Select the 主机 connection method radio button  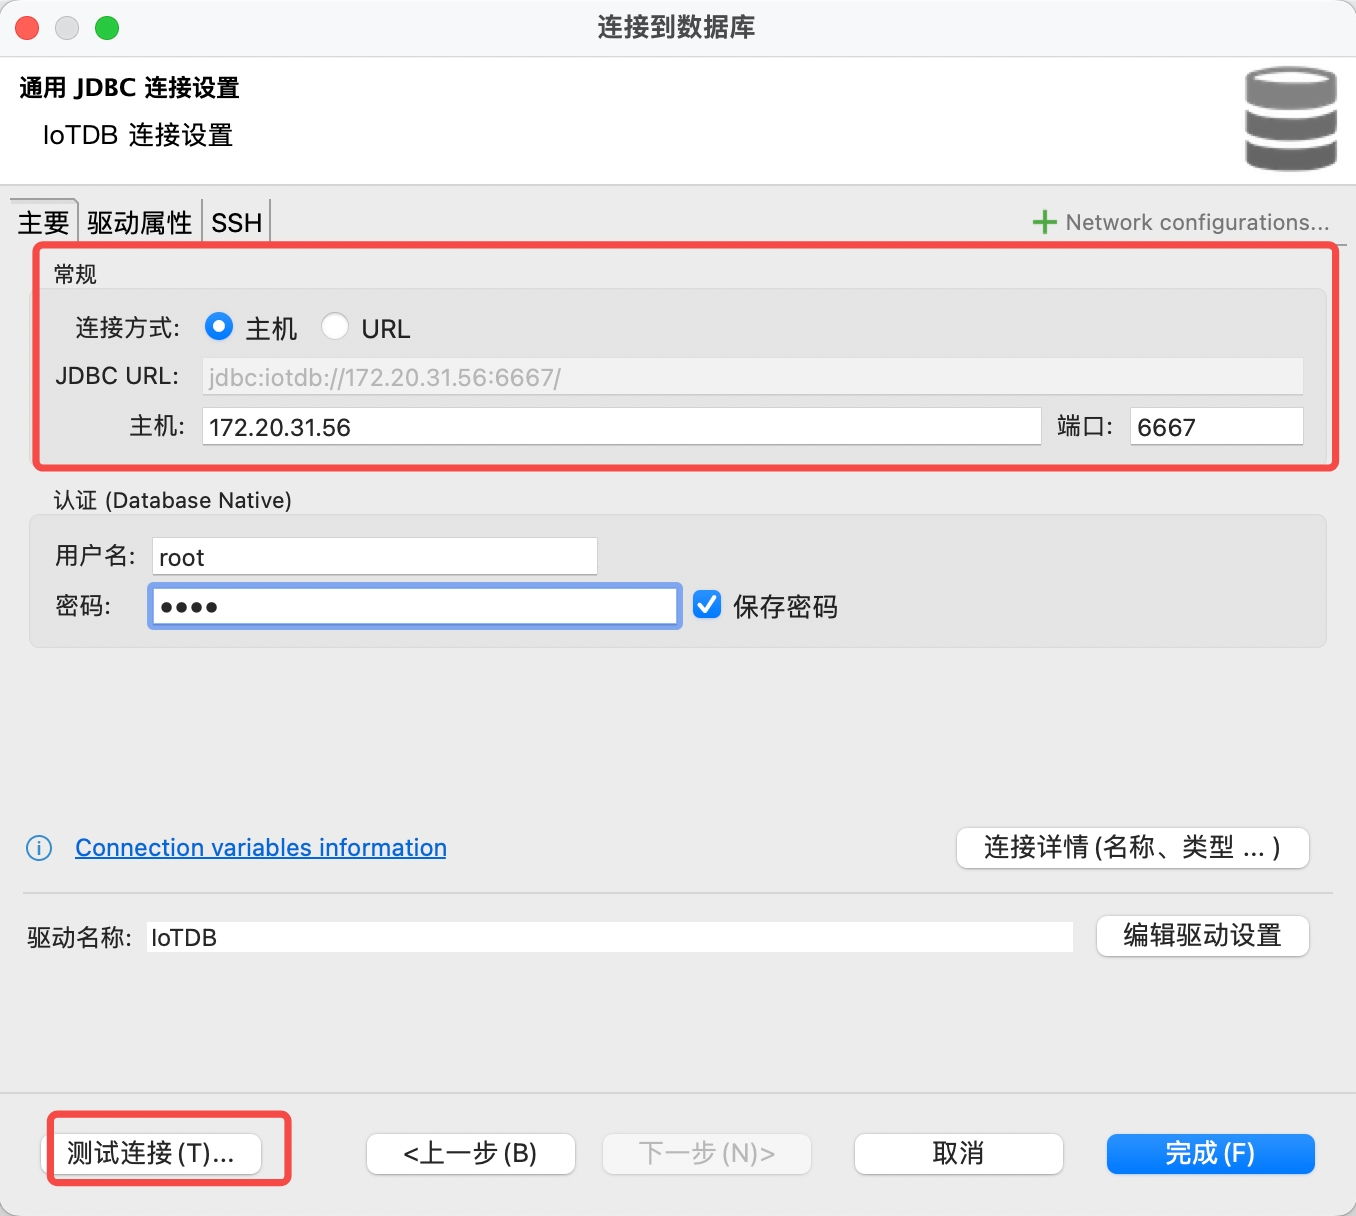click(x=218, y=326)
